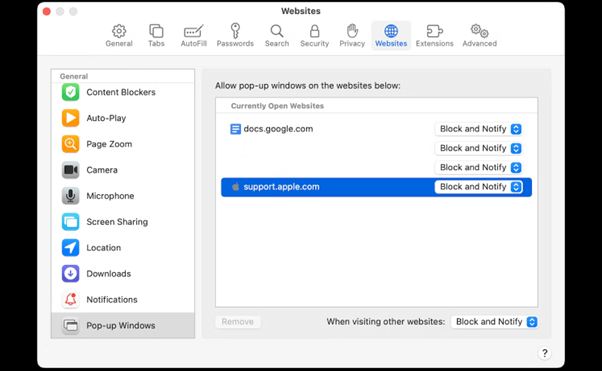Click the Screen Sharing sidebar icon

pyautogui.click(x=70, y=222)
